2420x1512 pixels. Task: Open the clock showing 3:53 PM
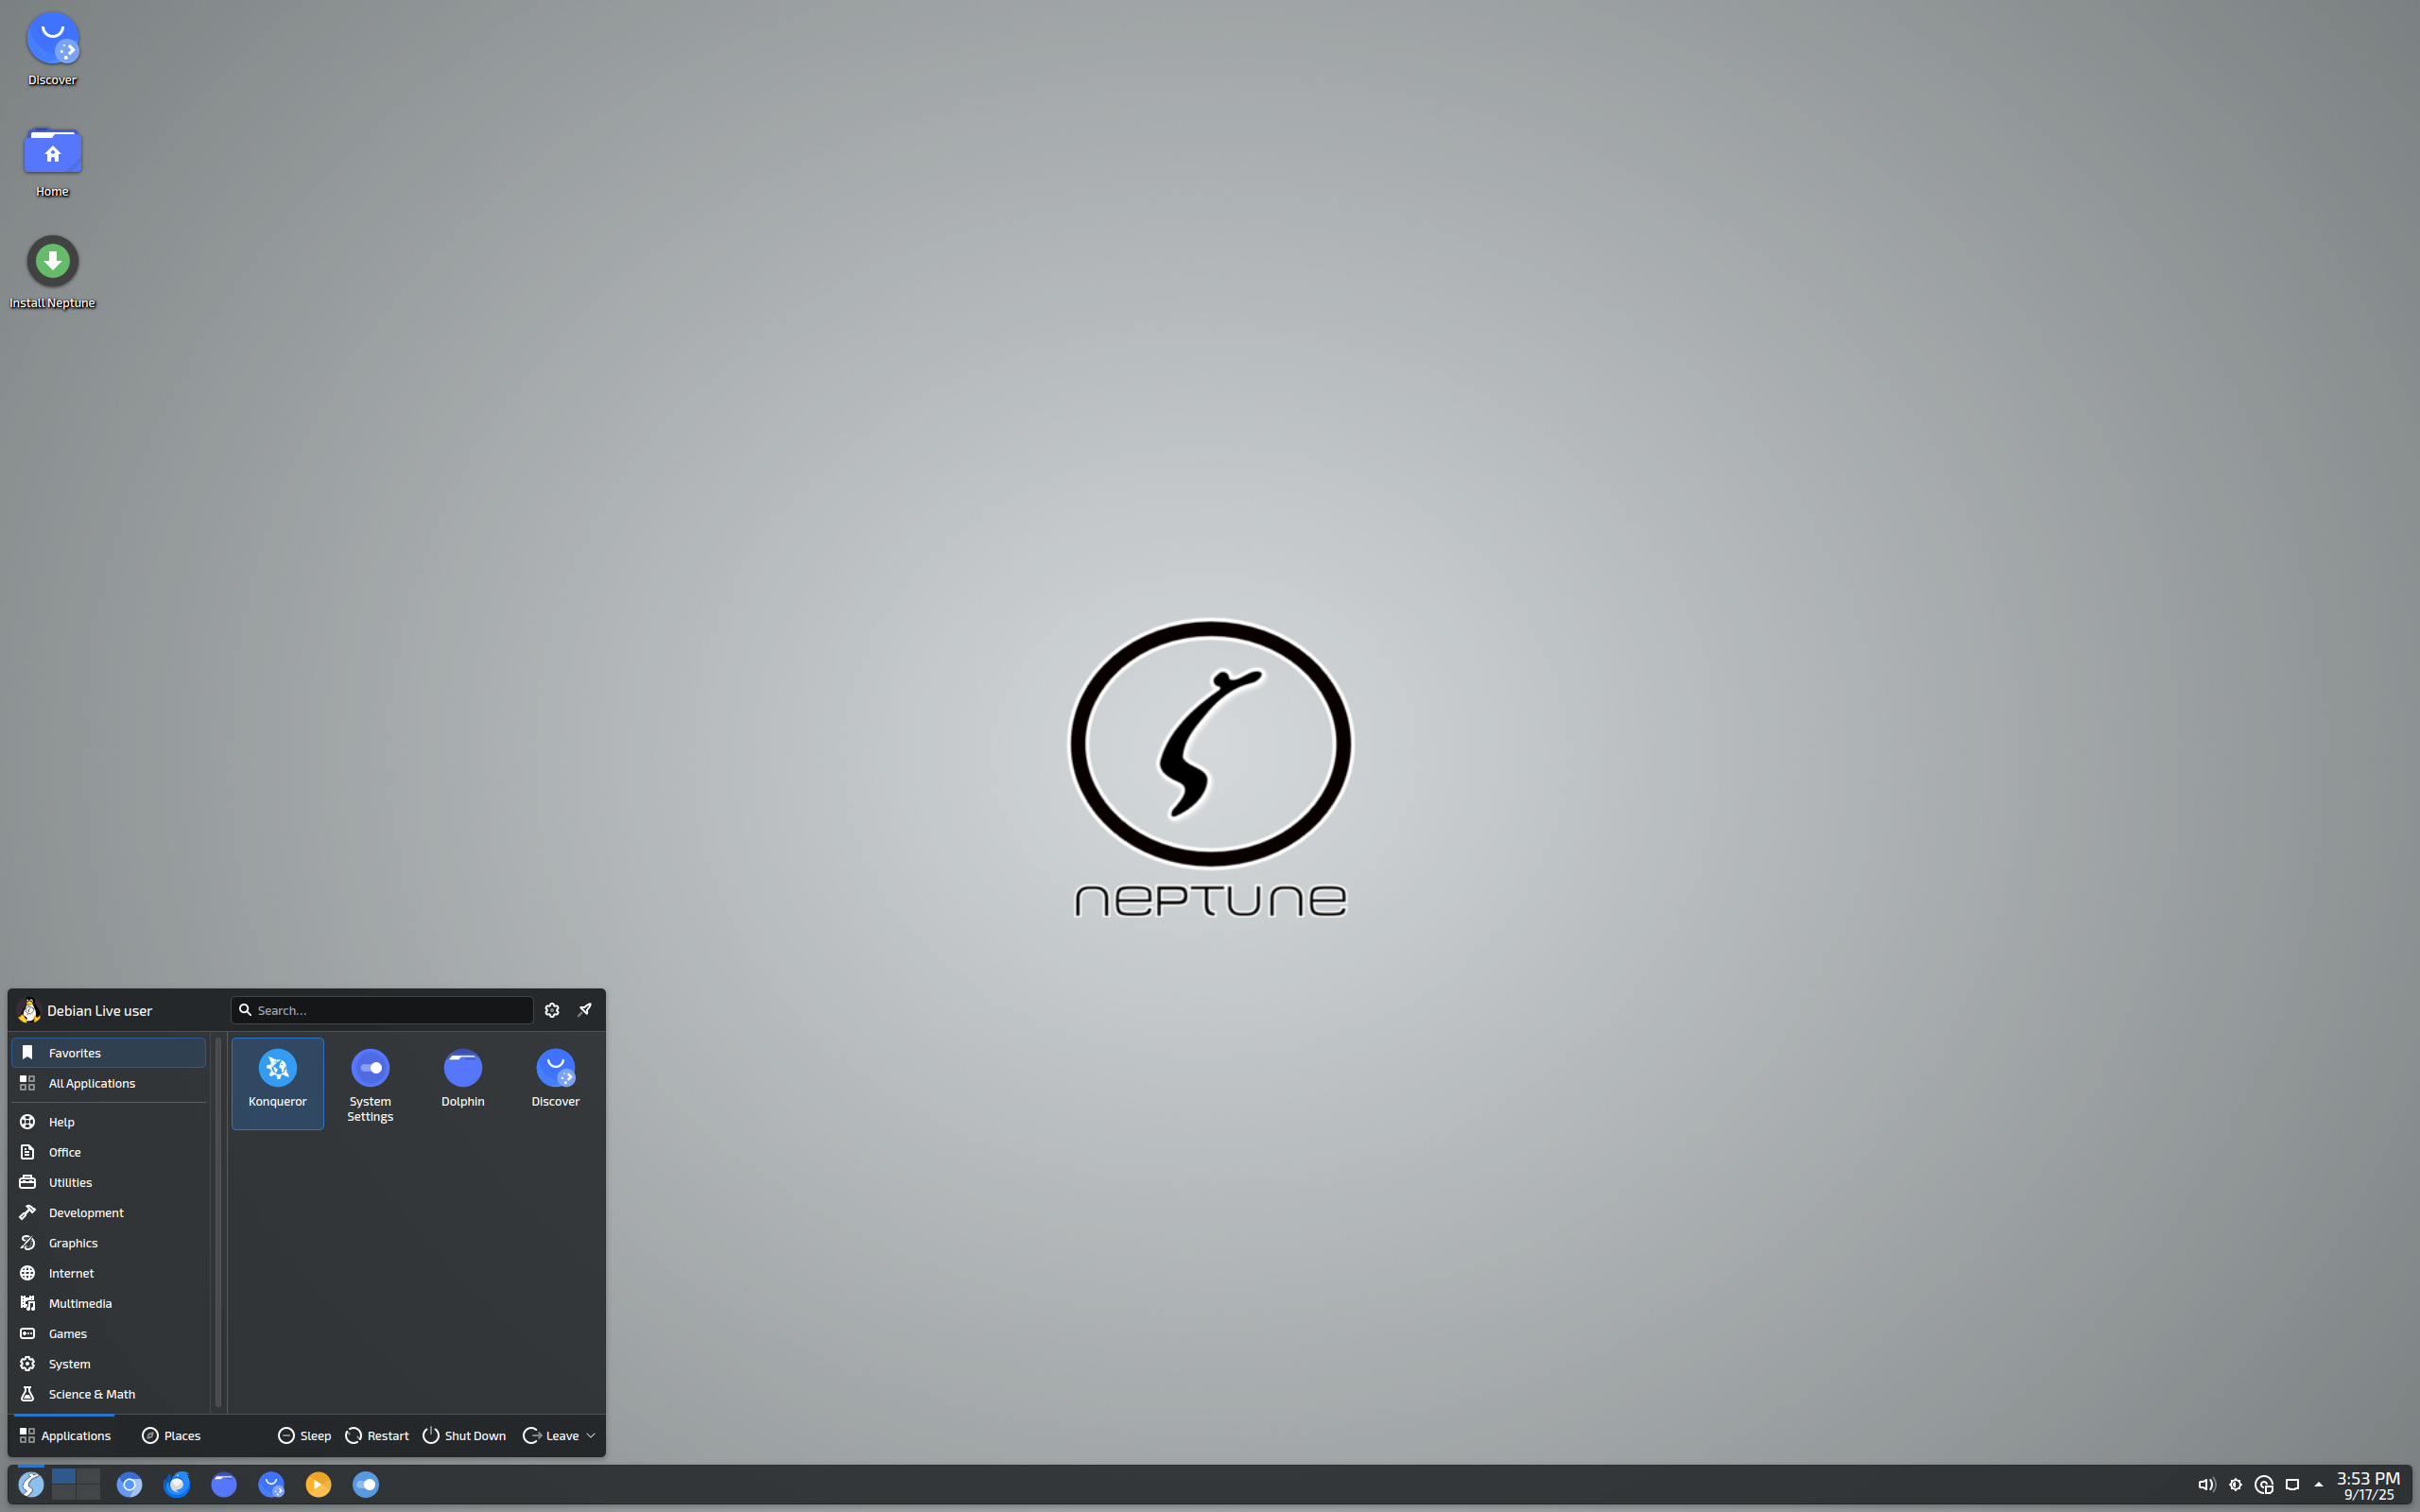pos(2368,1485)
